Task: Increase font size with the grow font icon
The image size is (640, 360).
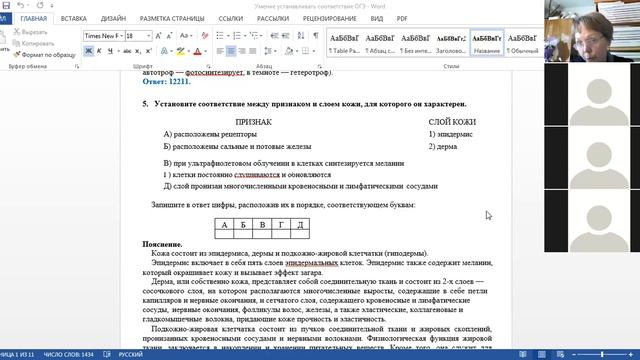Action: point(159,36)
